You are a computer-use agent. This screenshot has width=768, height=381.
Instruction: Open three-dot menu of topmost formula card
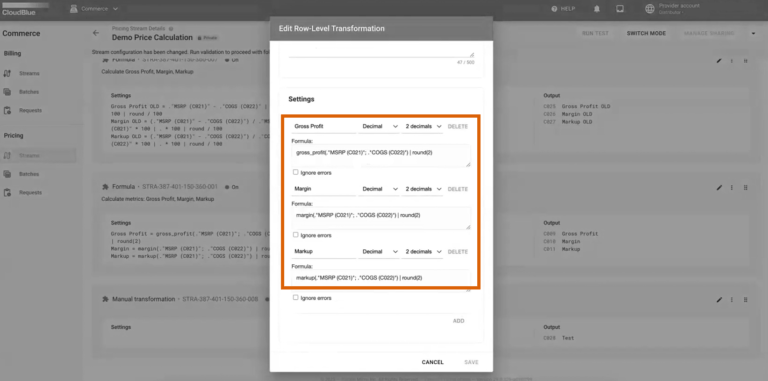(732, 61)
